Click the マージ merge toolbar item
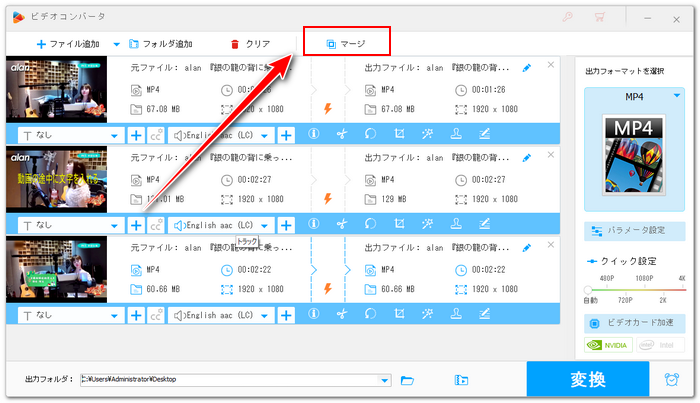Viewport: 700px width, 403px height. tap(346, 44)
